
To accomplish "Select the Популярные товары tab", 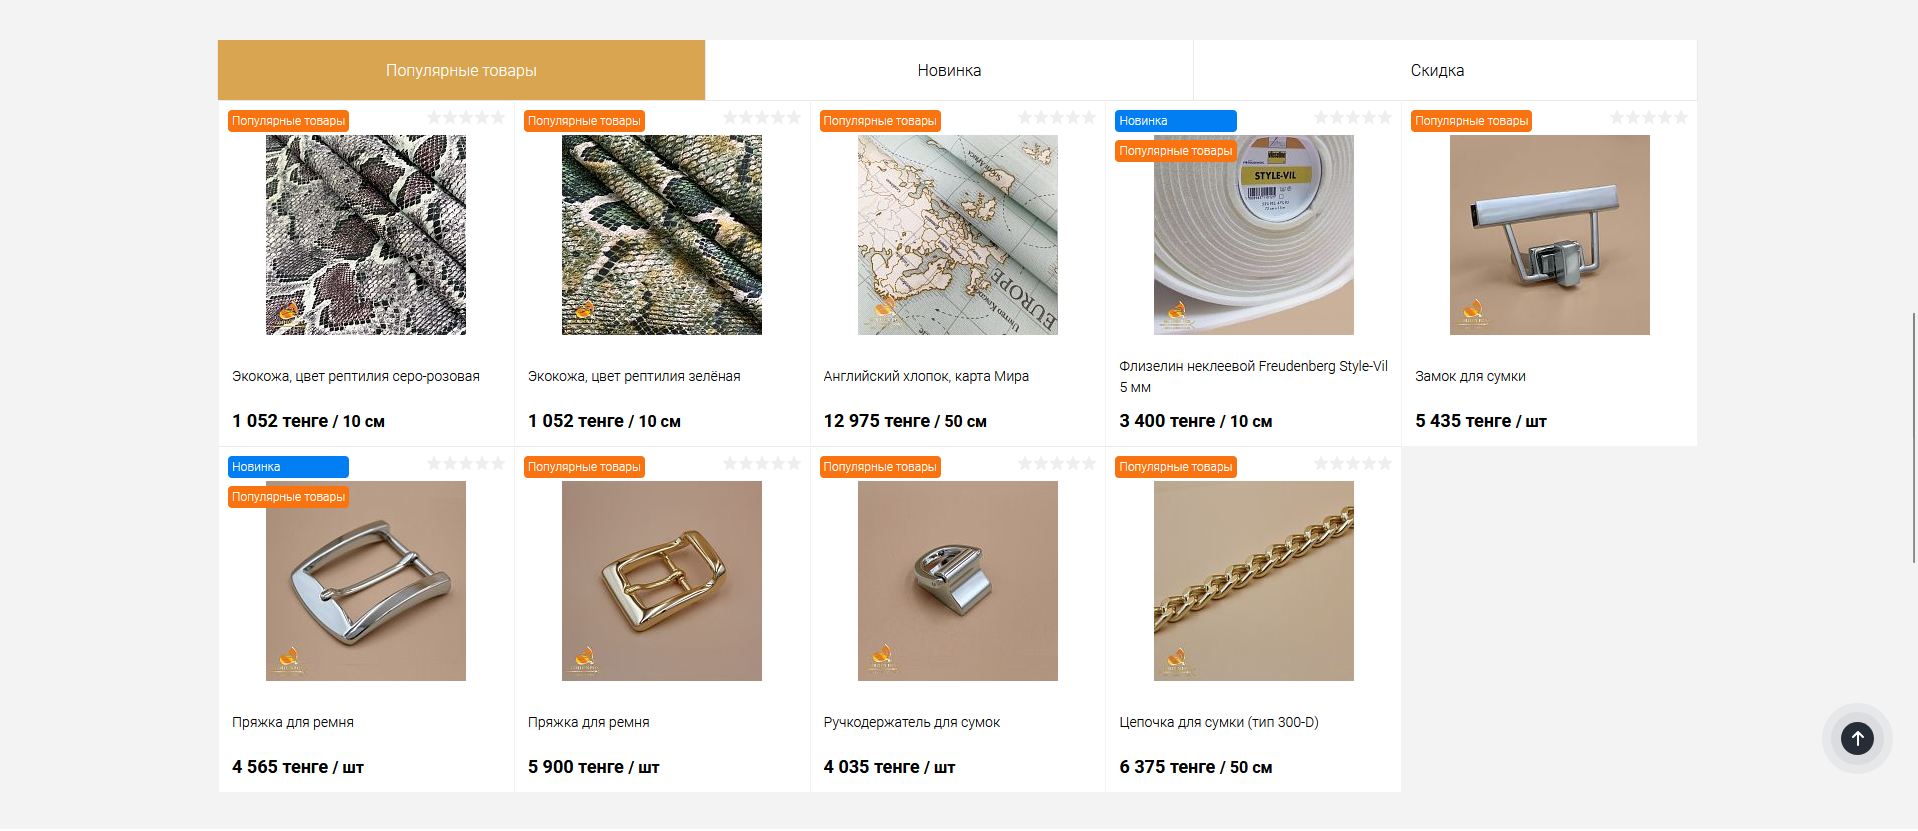I will click(x=461, y=70).
